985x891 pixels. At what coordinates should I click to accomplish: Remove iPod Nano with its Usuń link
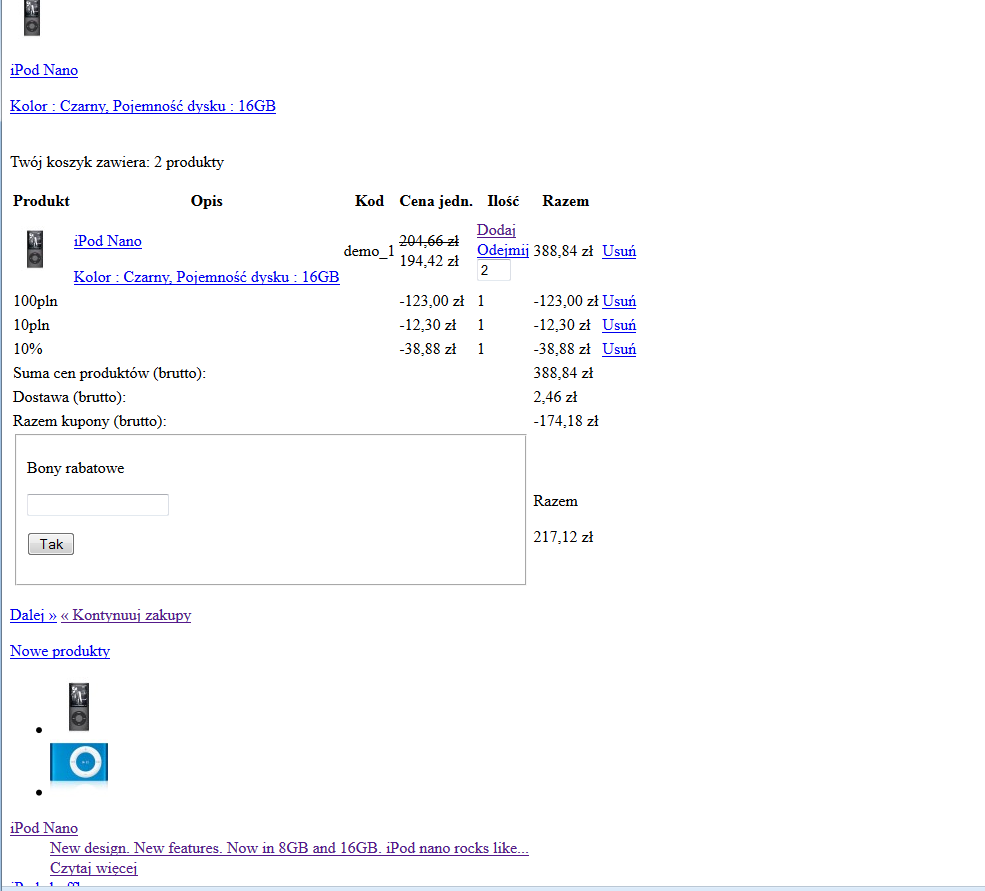pyautogui.click(x=619, y=251)
